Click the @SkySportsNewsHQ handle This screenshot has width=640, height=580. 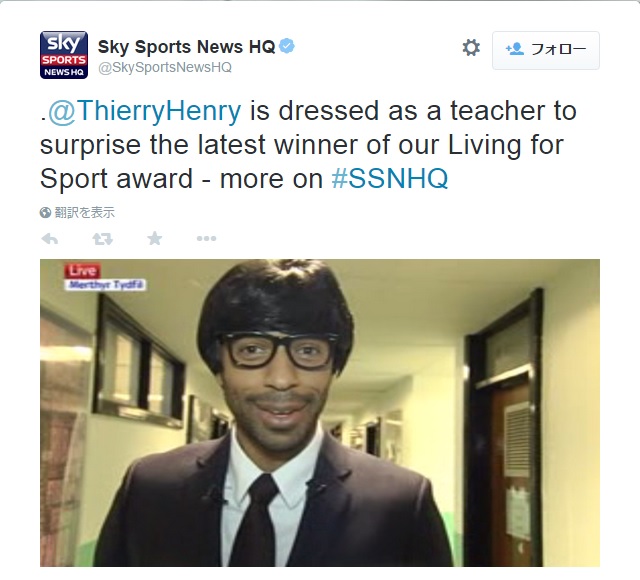165,67
